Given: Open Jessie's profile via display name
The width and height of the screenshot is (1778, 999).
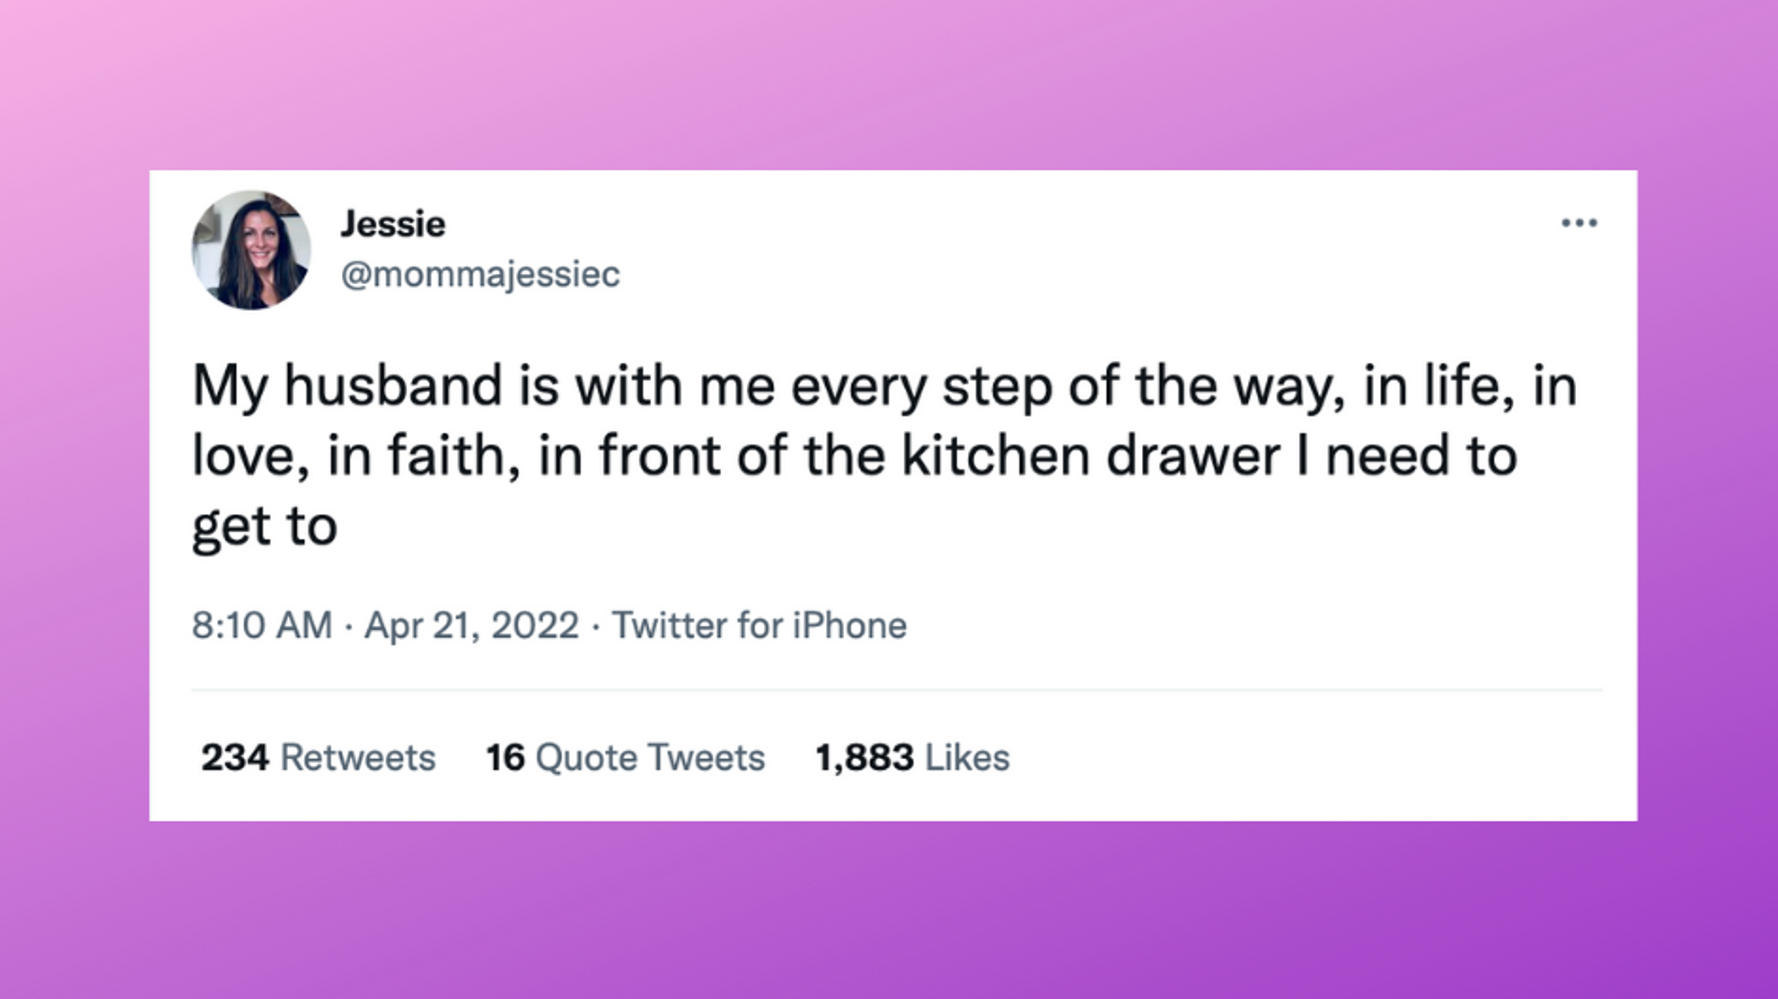Looking at the screenshot, I should point(392,223).
